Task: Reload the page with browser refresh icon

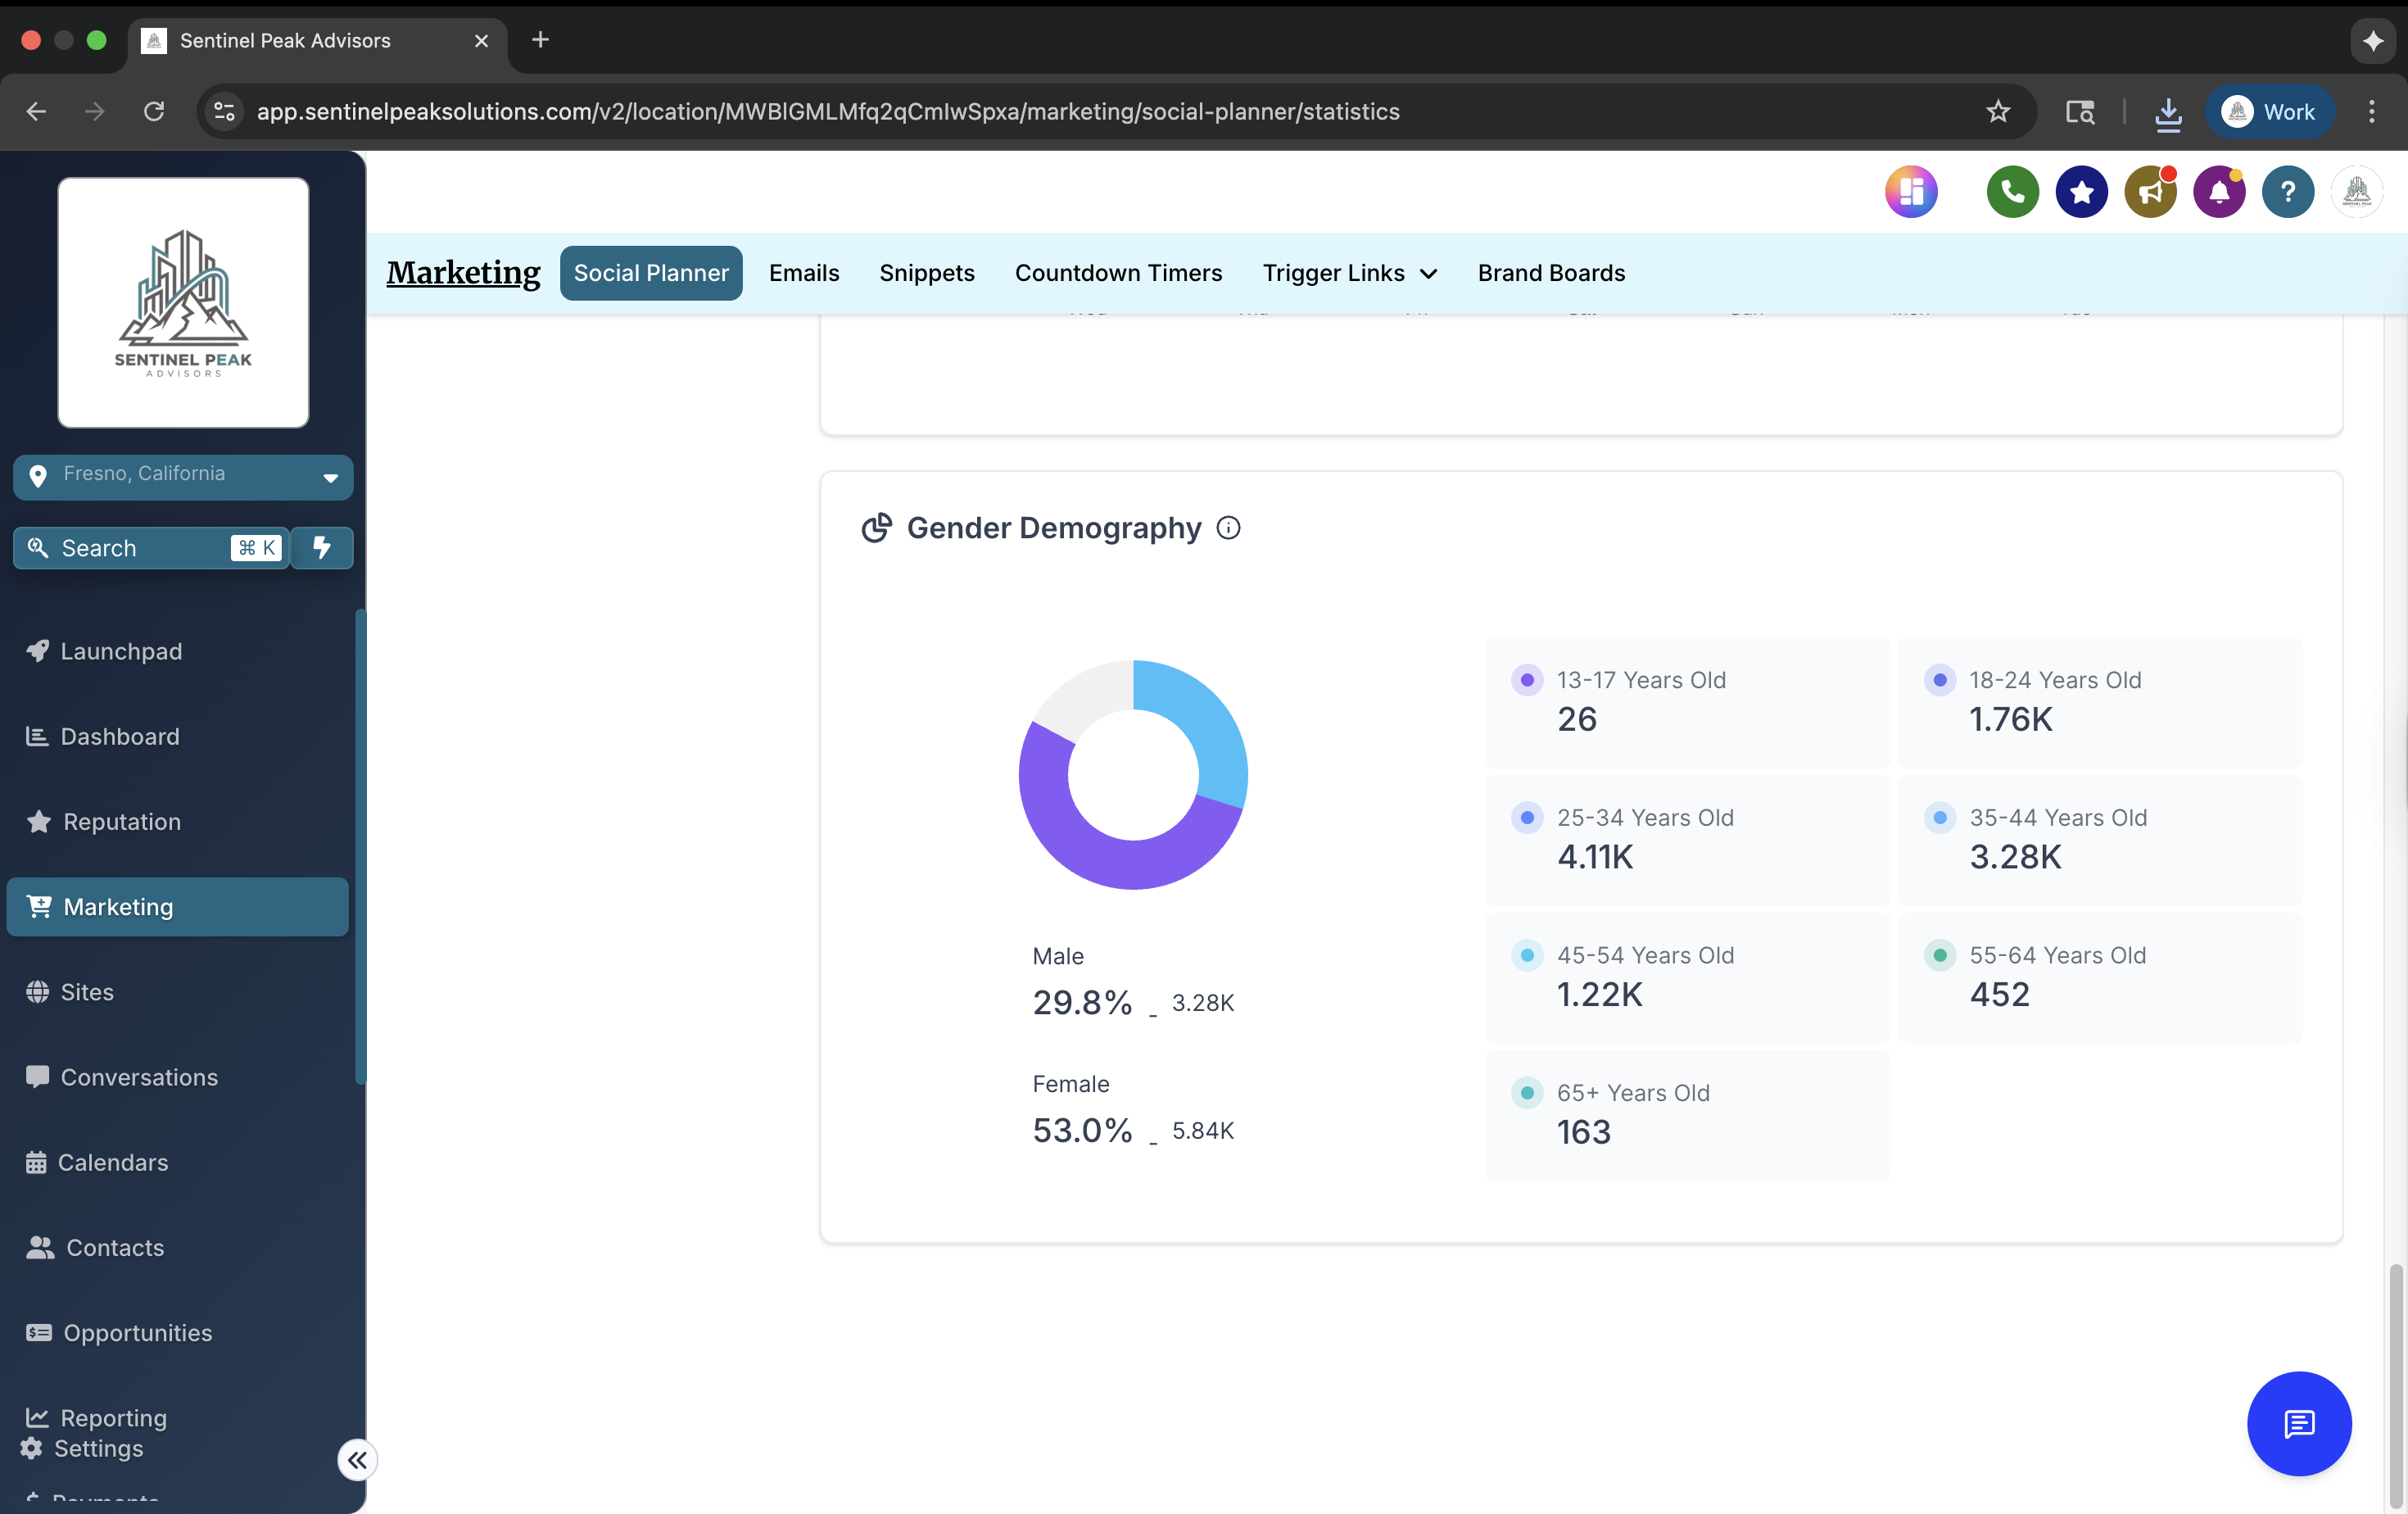Action: [154, 111]
